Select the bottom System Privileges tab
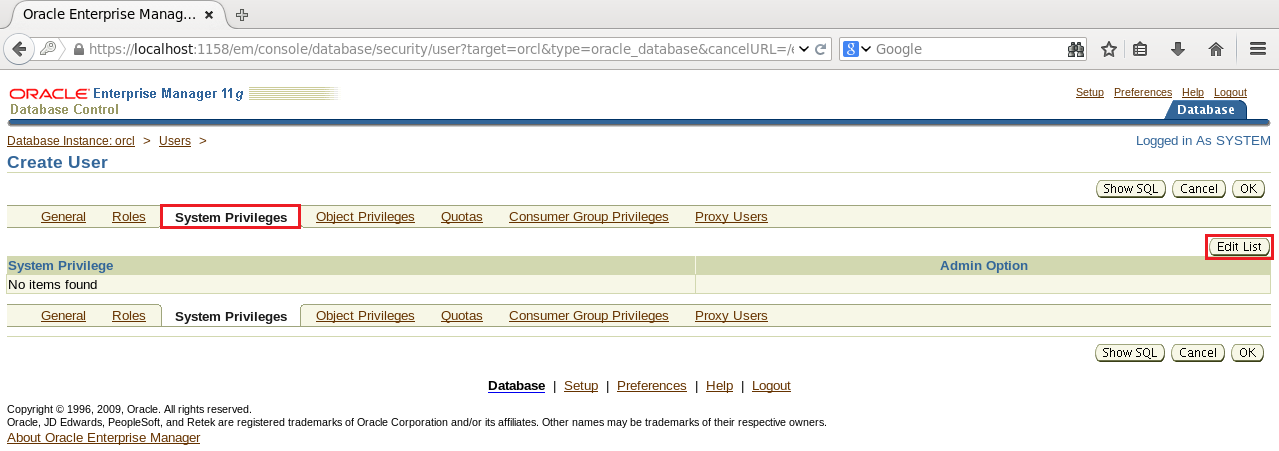Screen dimensions: 1279x451 pyautogui.click(x=231, y=316)
